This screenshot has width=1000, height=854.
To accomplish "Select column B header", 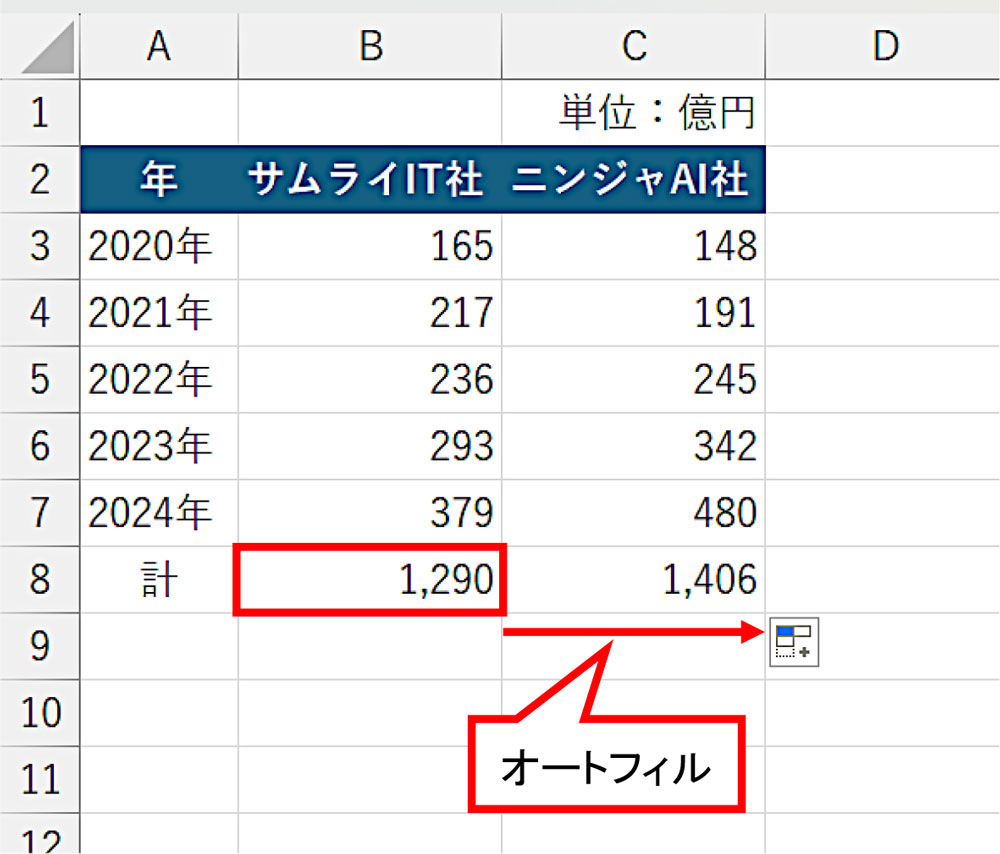I will click(x=370, y=46).
